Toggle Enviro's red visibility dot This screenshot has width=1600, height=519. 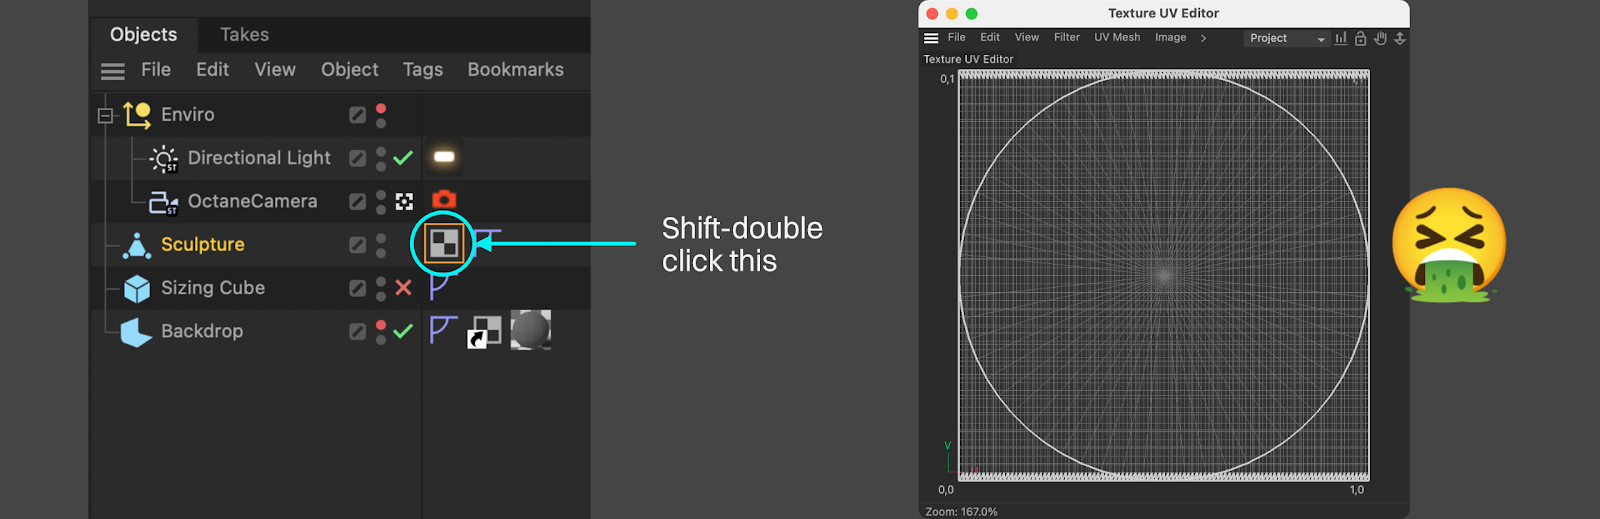381,108
